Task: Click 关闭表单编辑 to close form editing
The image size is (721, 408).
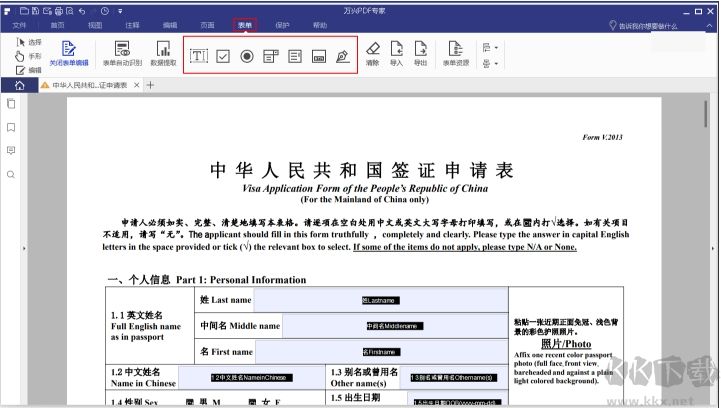Action: [x=69, y=53]
